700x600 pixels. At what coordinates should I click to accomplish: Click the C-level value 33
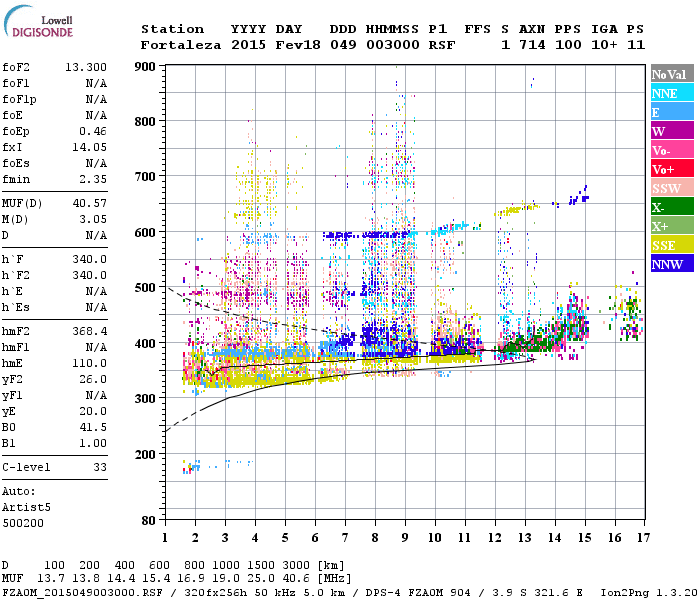(x=100, y=467)
